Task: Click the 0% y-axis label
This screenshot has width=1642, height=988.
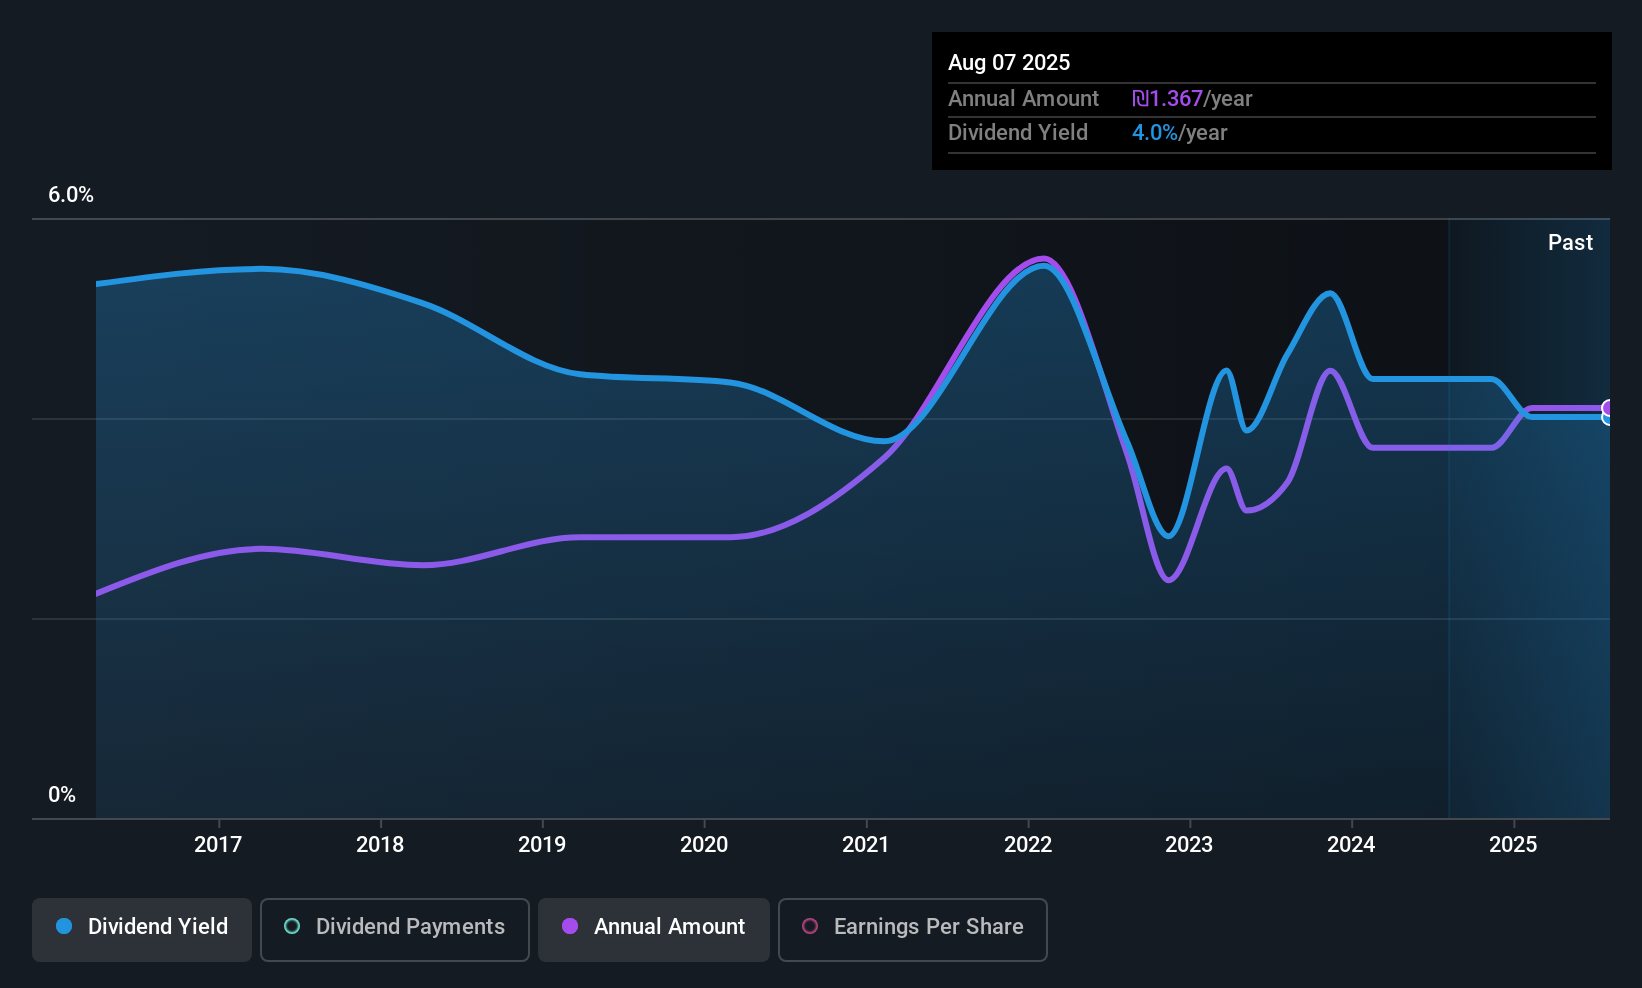Action: pyautogui.click(x=62, y=795)
